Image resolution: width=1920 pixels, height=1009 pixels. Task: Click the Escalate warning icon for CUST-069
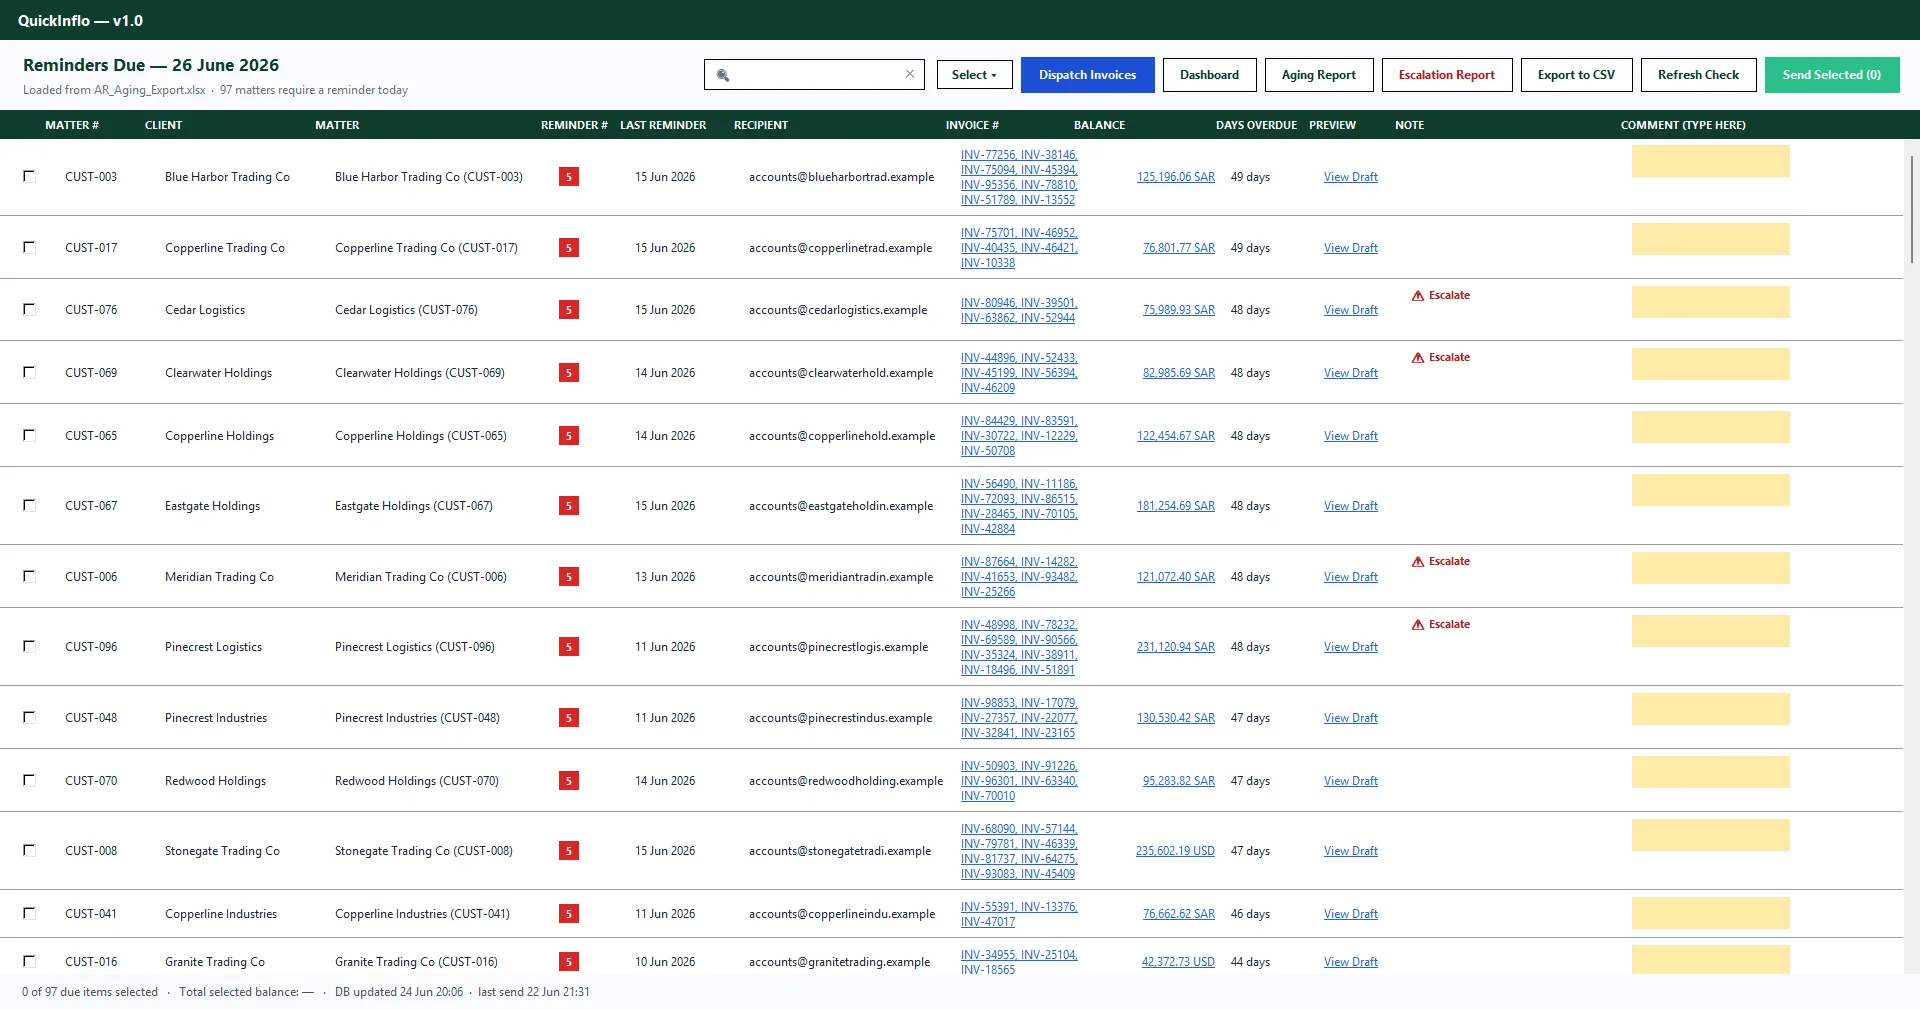pos(1418,358)
